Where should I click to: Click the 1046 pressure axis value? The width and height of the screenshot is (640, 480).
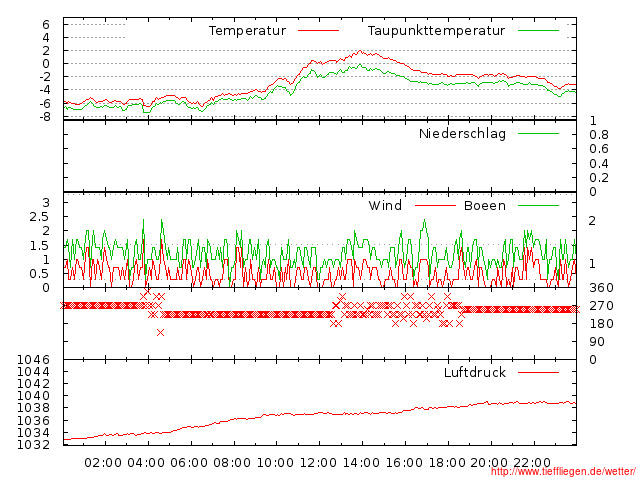click(x=33, y=360)
